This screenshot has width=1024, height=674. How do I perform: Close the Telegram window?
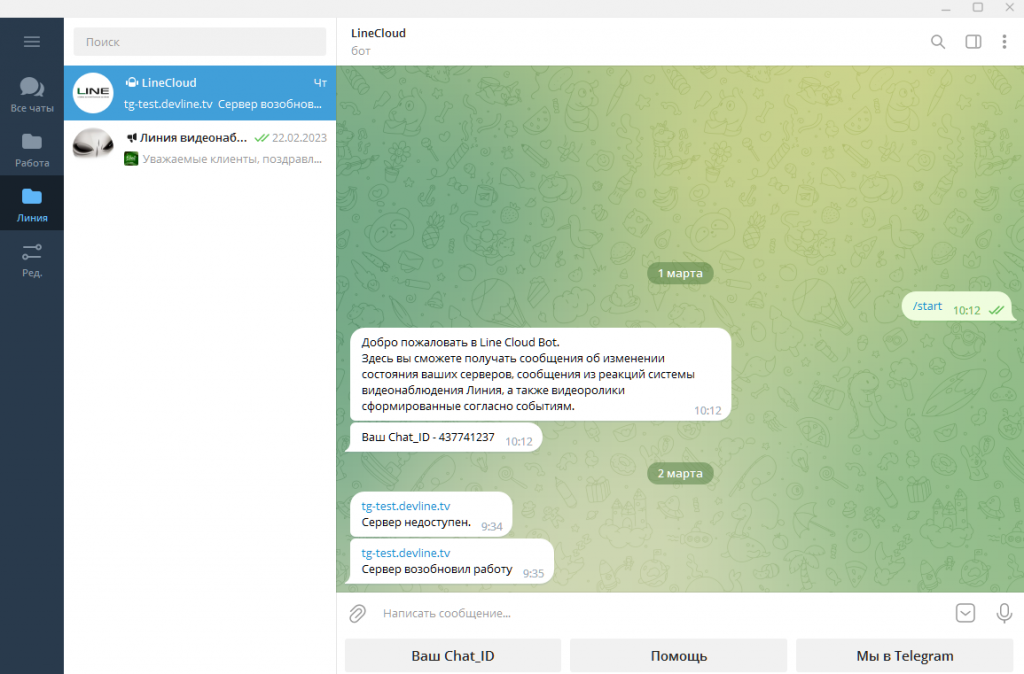click(x=1009, y=8)
